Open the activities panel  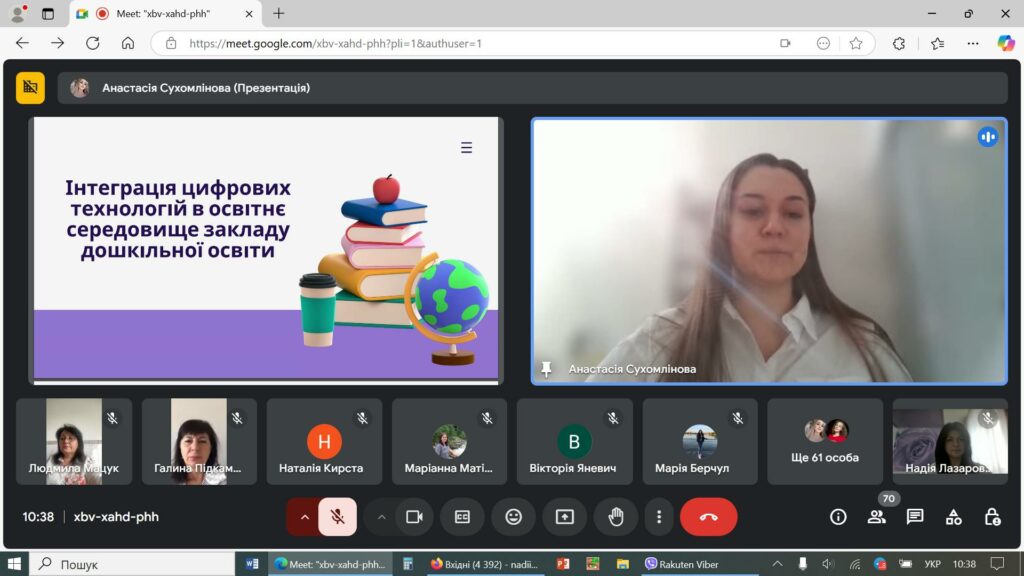pyautogui.click(x=953, y=517)
